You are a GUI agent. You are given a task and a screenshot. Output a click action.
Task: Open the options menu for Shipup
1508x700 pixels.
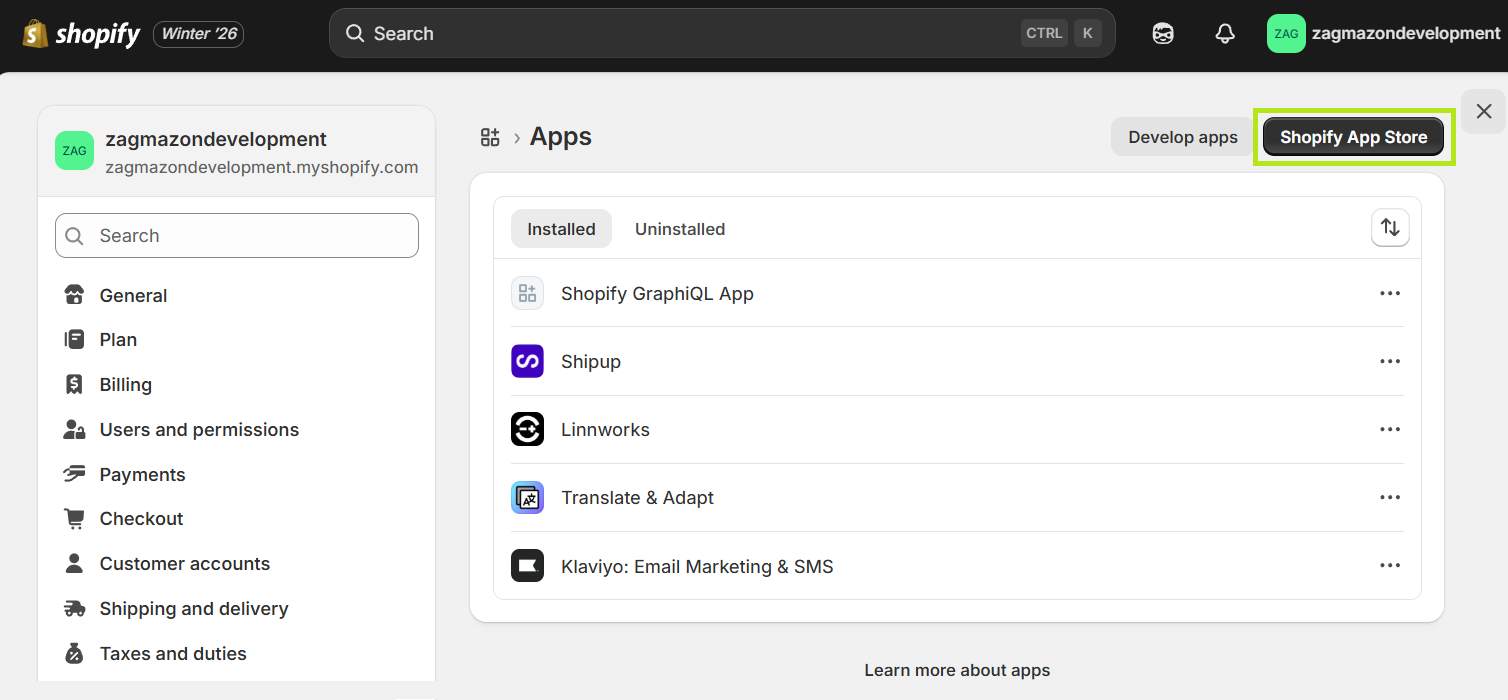[1390, 361]
